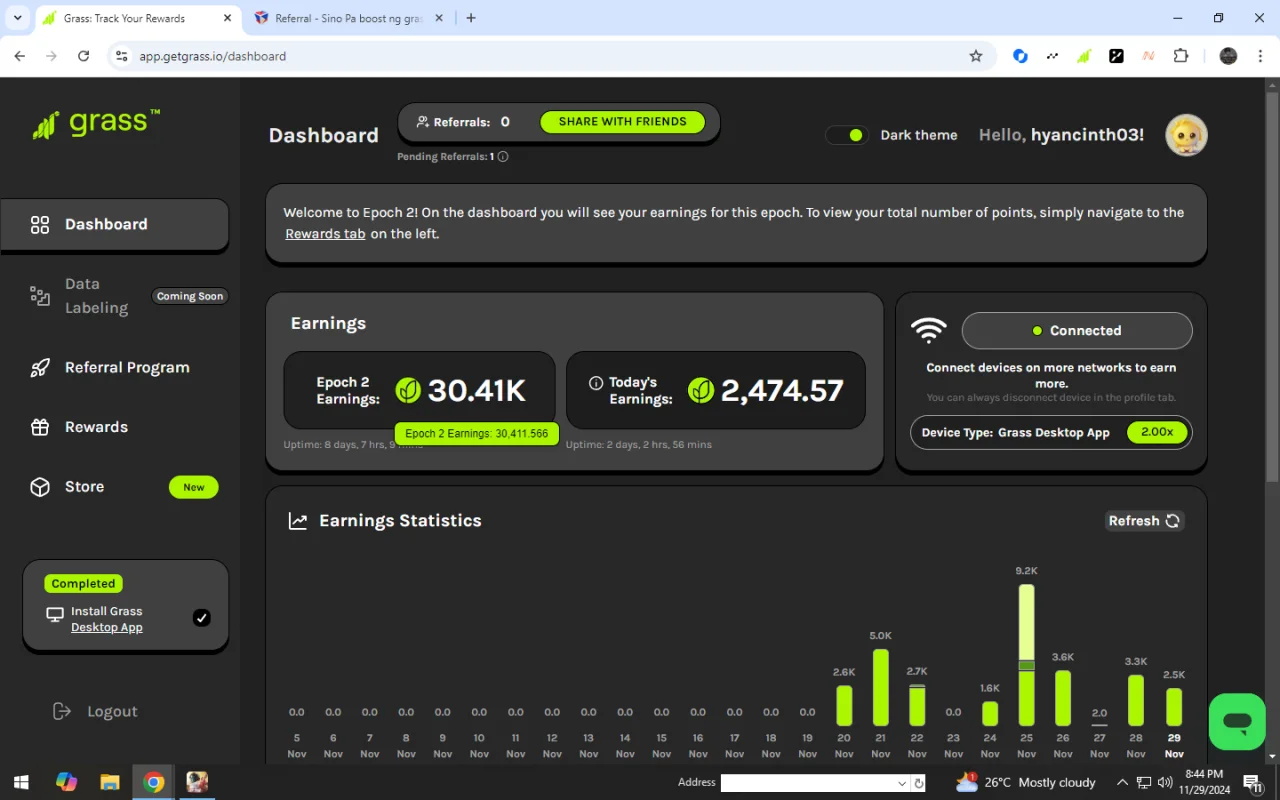The image size is (1280, 800).
Task: Show hidden system tray icons
Action: tap(1122, 782)
